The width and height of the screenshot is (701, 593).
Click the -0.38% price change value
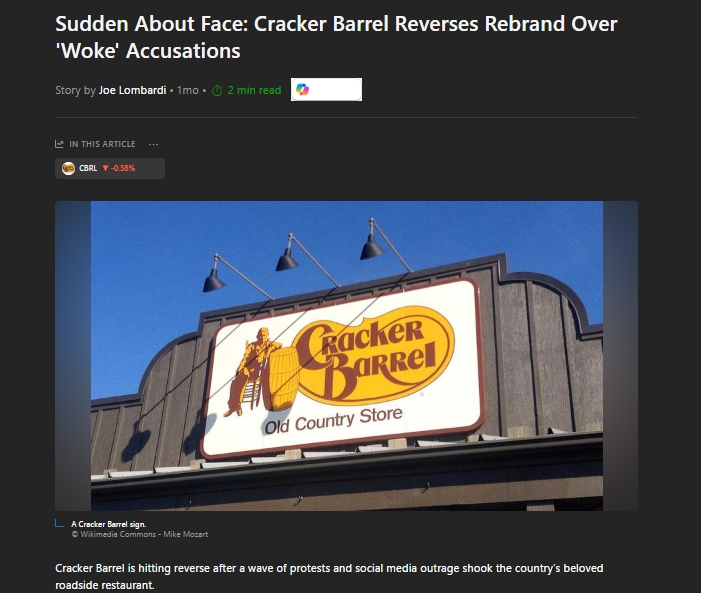click(123, 168)
